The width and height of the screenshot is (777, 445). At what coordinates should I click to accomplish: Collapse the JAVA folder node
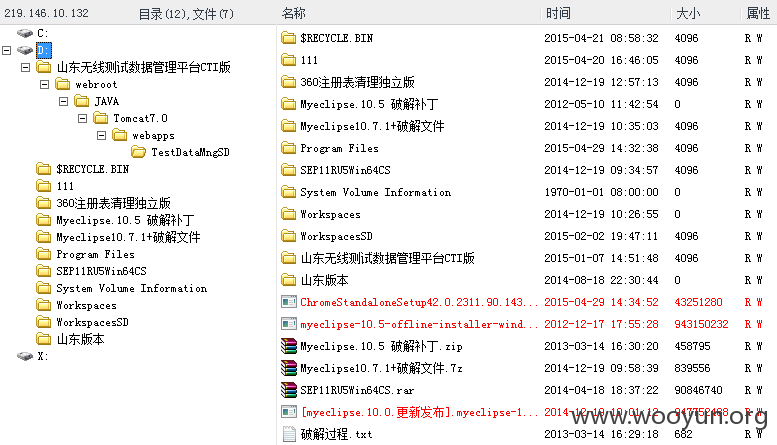(63, 102)
